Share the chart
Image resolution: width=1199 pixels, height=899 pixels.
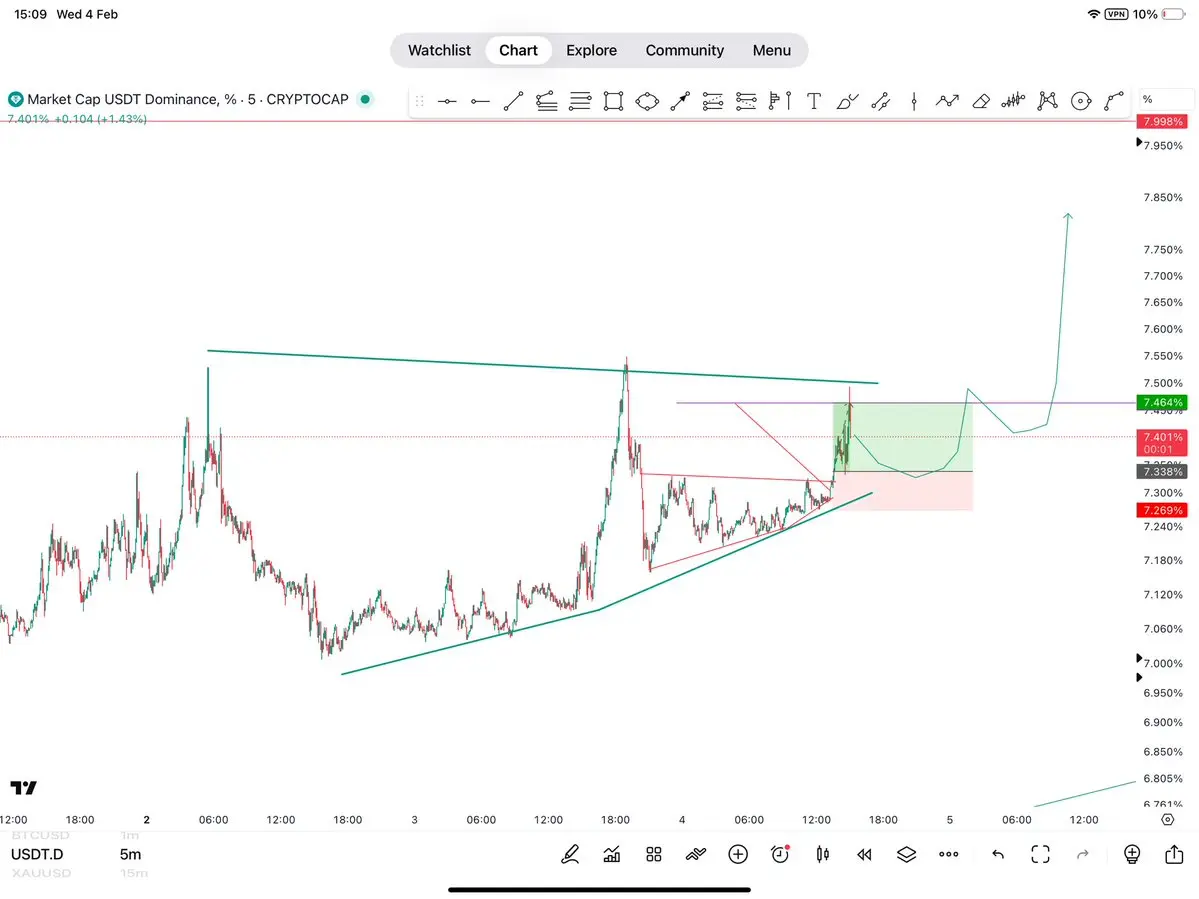pos(1174,853)
